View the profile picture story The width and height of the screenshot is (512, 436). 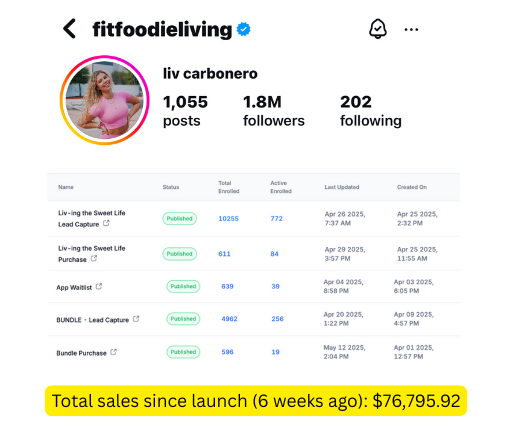pos(105,100)
